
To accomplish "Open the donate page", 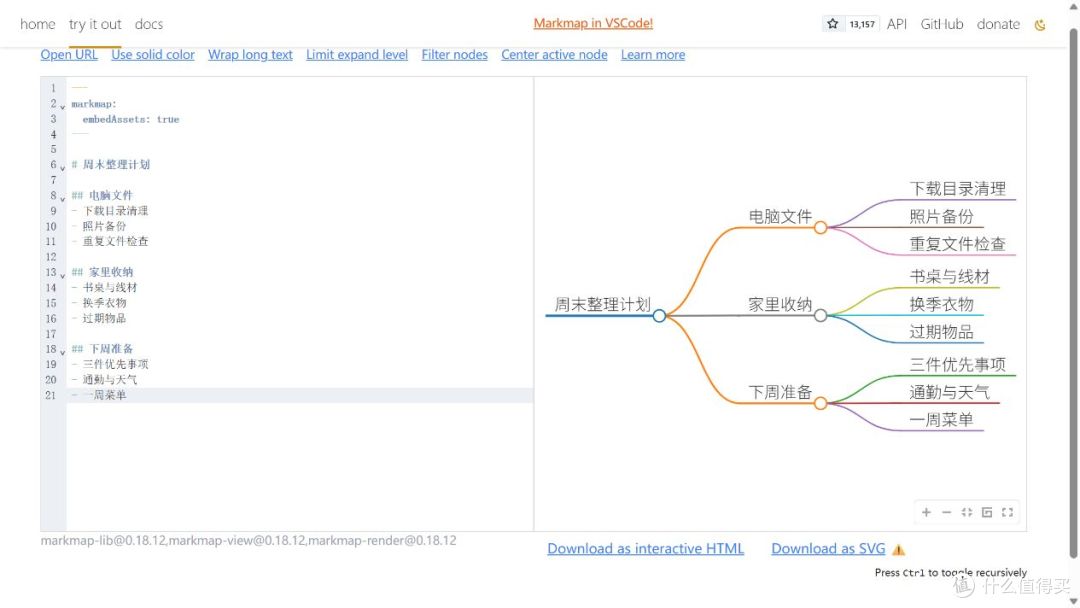I will click(x=998, y=24).
